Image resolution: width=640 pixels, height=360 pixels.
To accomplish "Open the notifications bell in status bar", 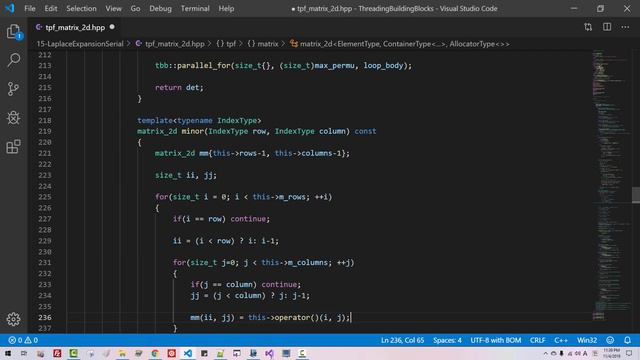I will click(627, 340).
